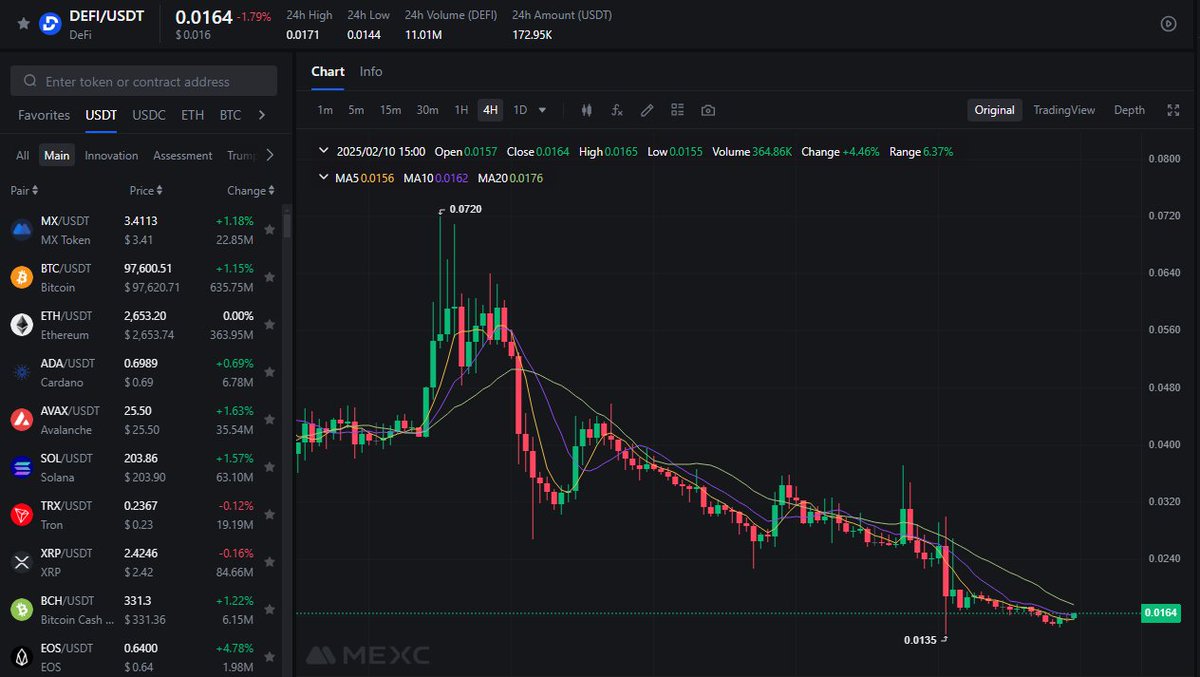Change the candlestick chart type
The image size is (1200, 677).
(x=587, y=110)
